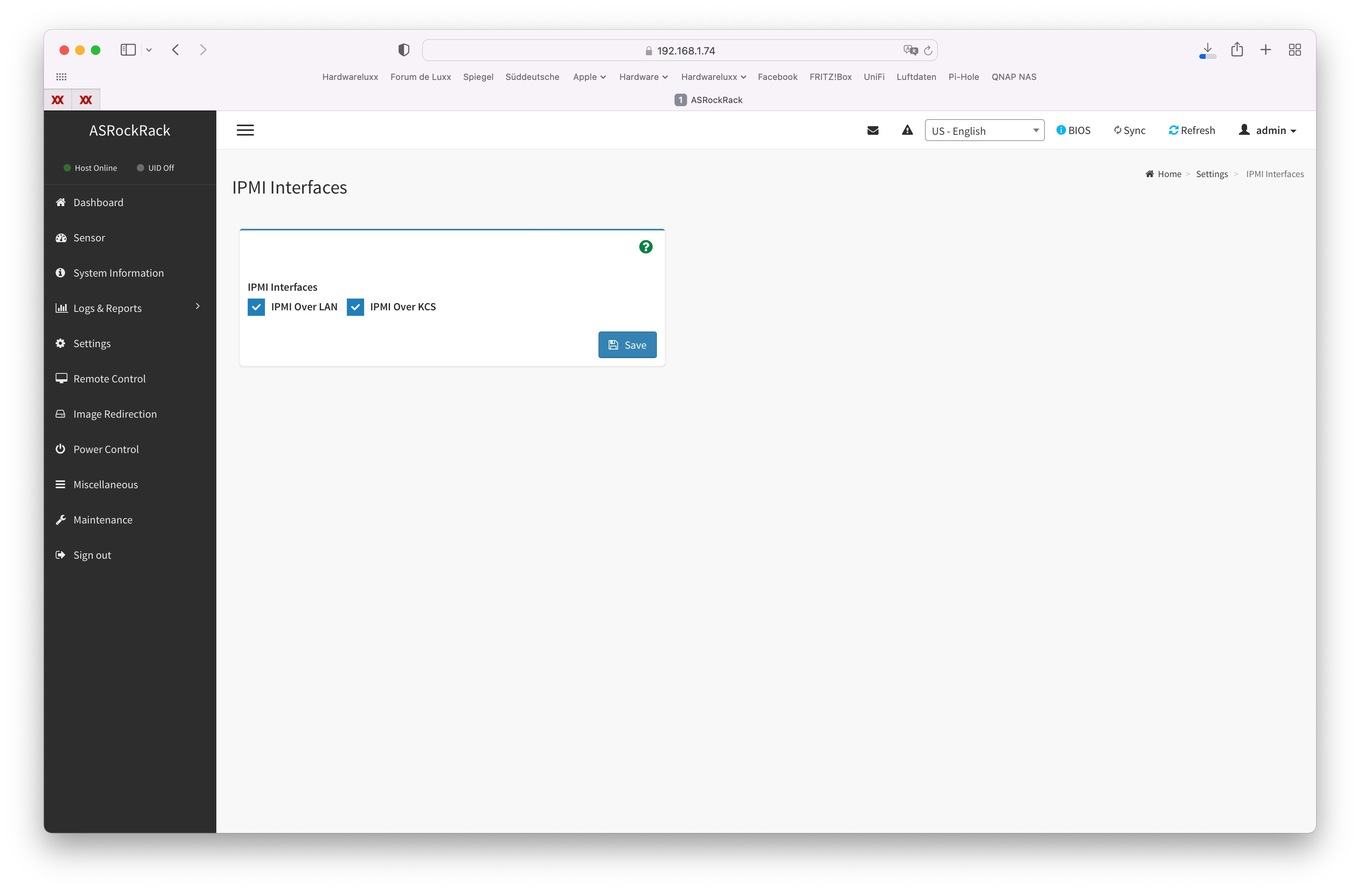Click the warning alert triangle icon
The height and width of the screenshot is (891, 1360).
click(907, 130)
